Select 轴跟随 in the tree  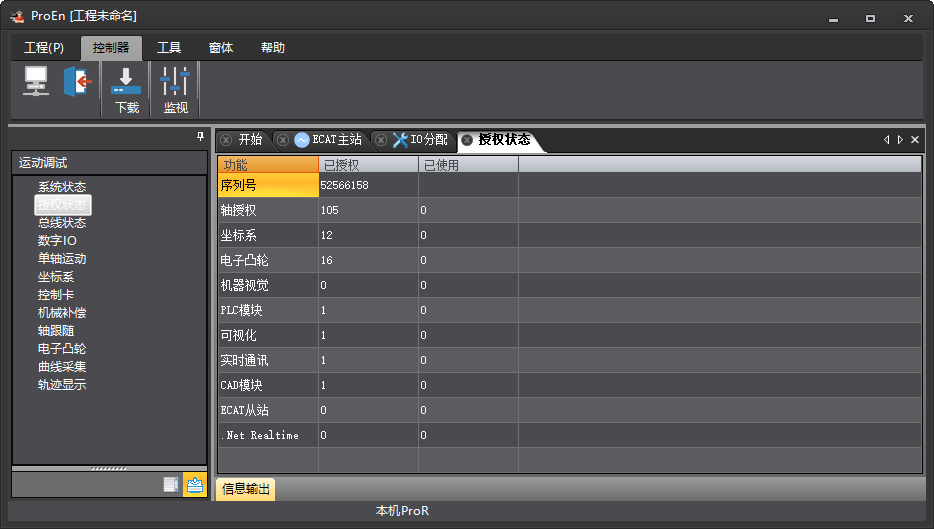click(x=56, y=331)
